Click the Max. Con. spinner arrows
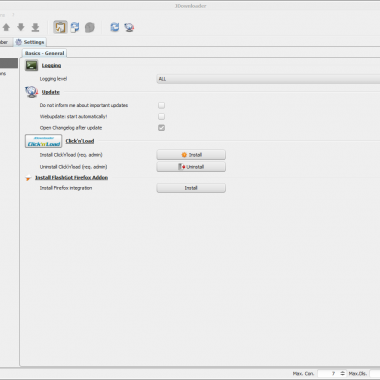Viewport: 380px width, 380px height. (342, 374)
